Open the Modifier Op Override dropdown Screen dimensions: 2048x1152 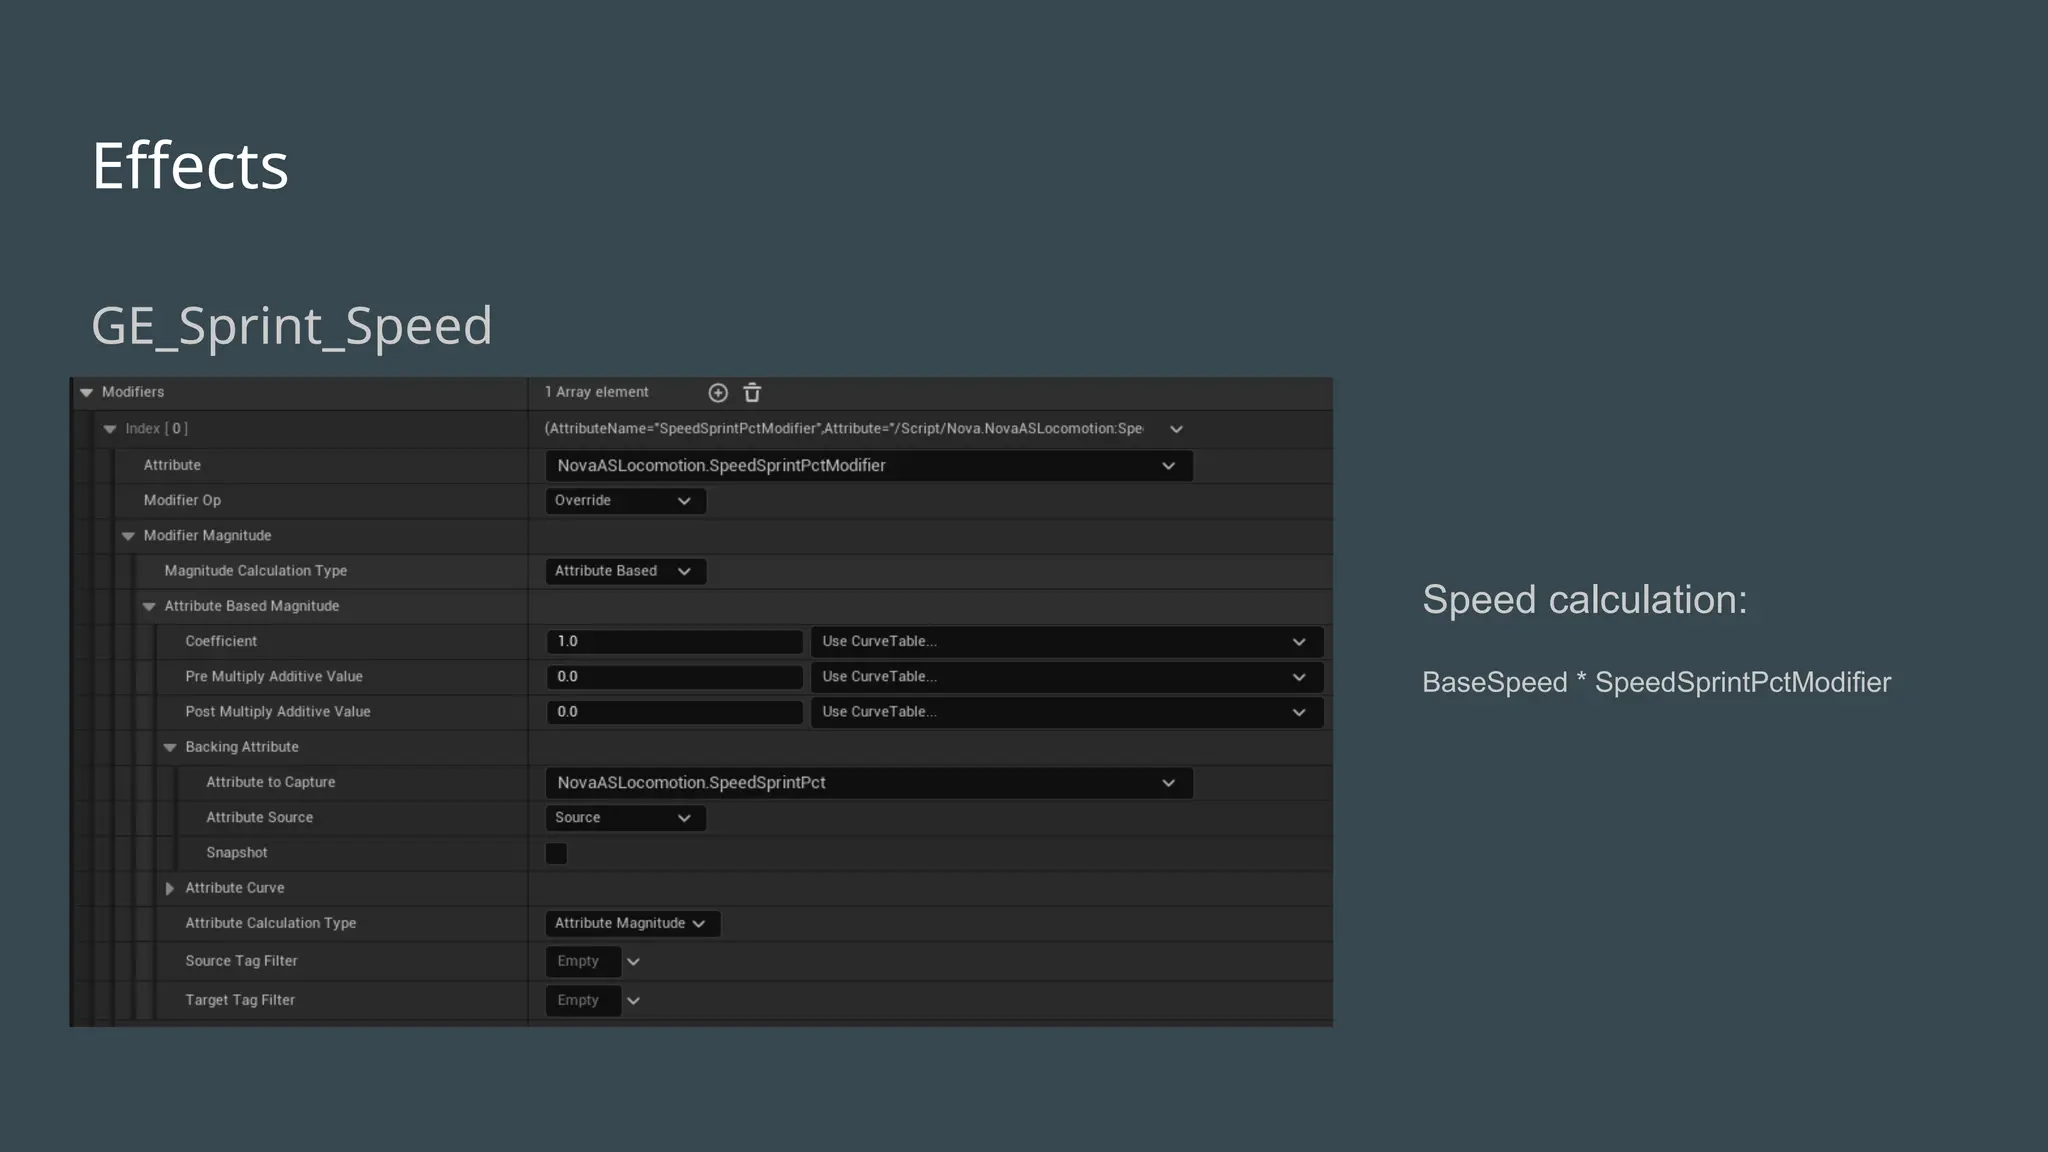point(625,501)
